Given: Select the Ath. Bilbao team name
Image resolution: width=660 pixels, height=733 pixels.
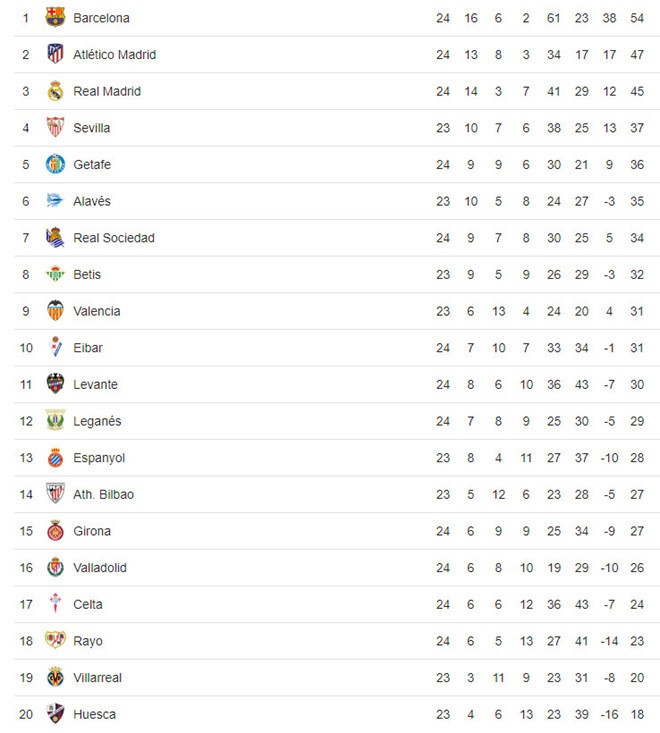Looking at the screenshot, I should (x=103, y=494).
